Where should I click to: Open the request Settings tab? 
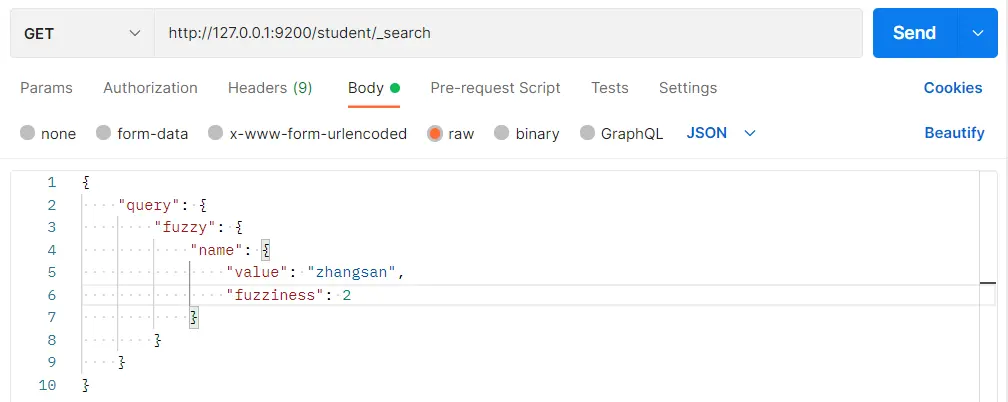coord(688,88)
